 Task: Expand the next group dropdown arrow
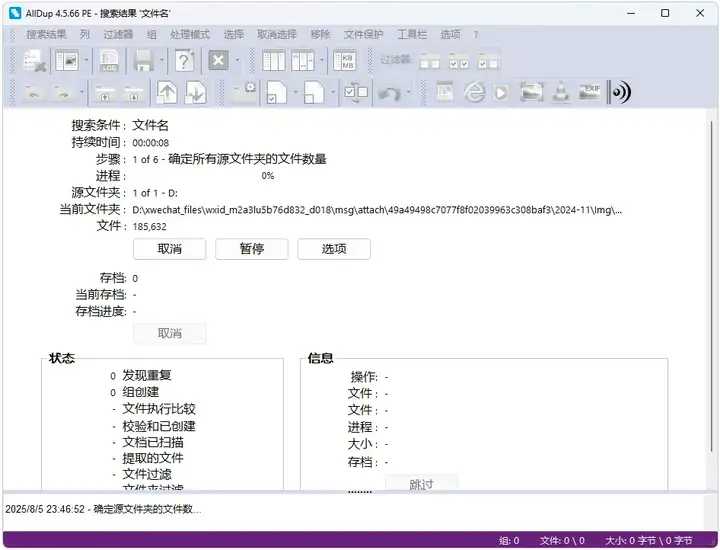(82, 92)
